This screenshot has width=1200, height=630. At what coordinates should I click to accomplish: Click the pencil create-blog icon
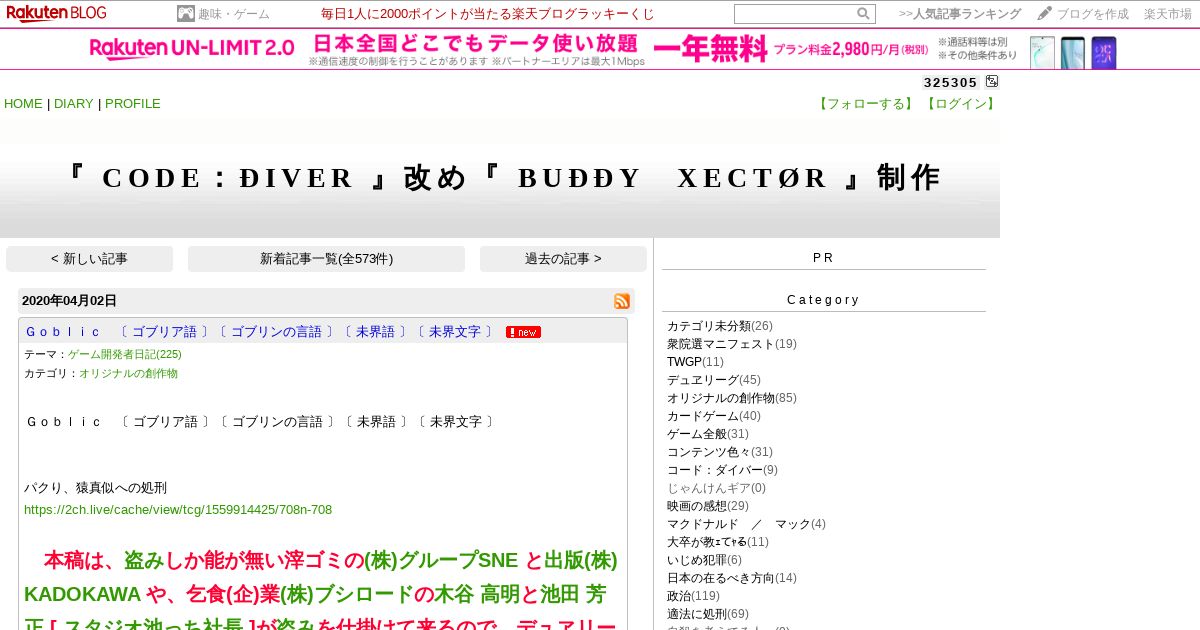coord(1045,14)
